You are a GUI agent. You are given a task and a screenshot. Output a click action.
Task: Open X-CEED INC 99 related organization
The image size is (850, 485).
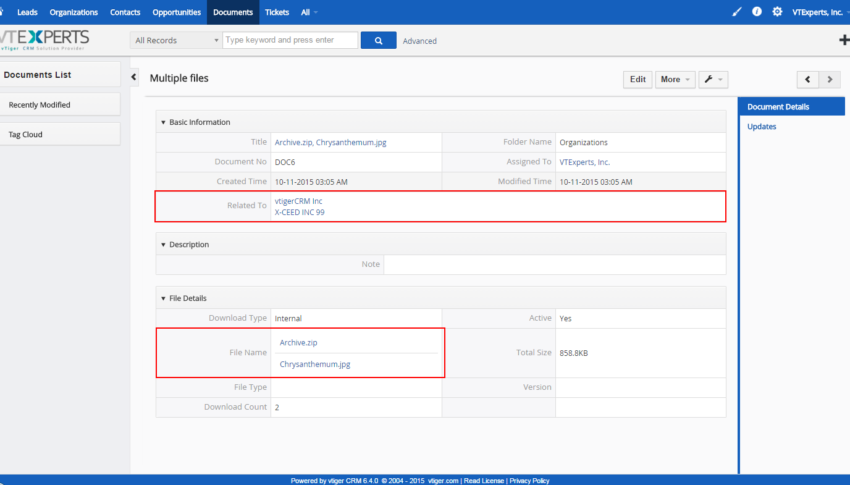(299, 212)
